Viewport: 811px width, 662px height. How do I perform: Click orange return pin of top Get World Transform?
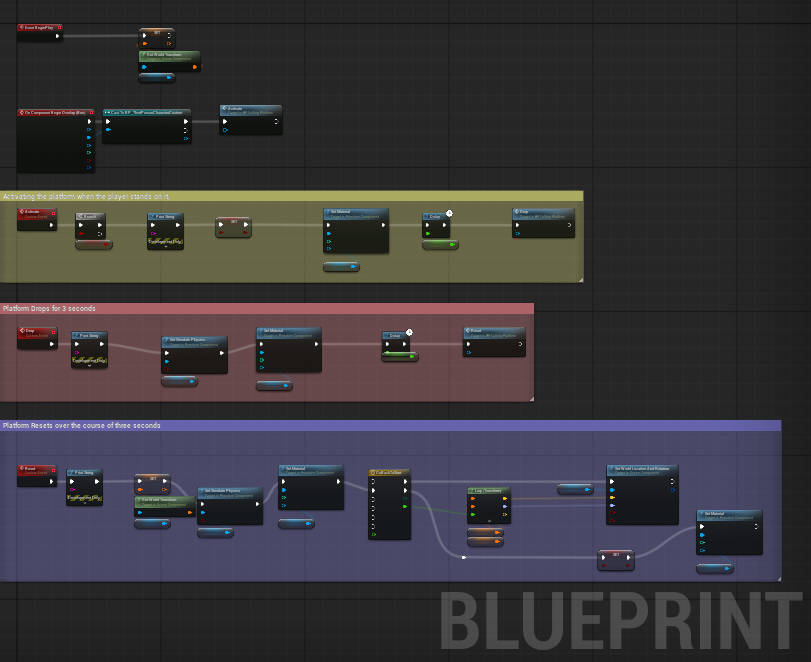coord(194,67)
